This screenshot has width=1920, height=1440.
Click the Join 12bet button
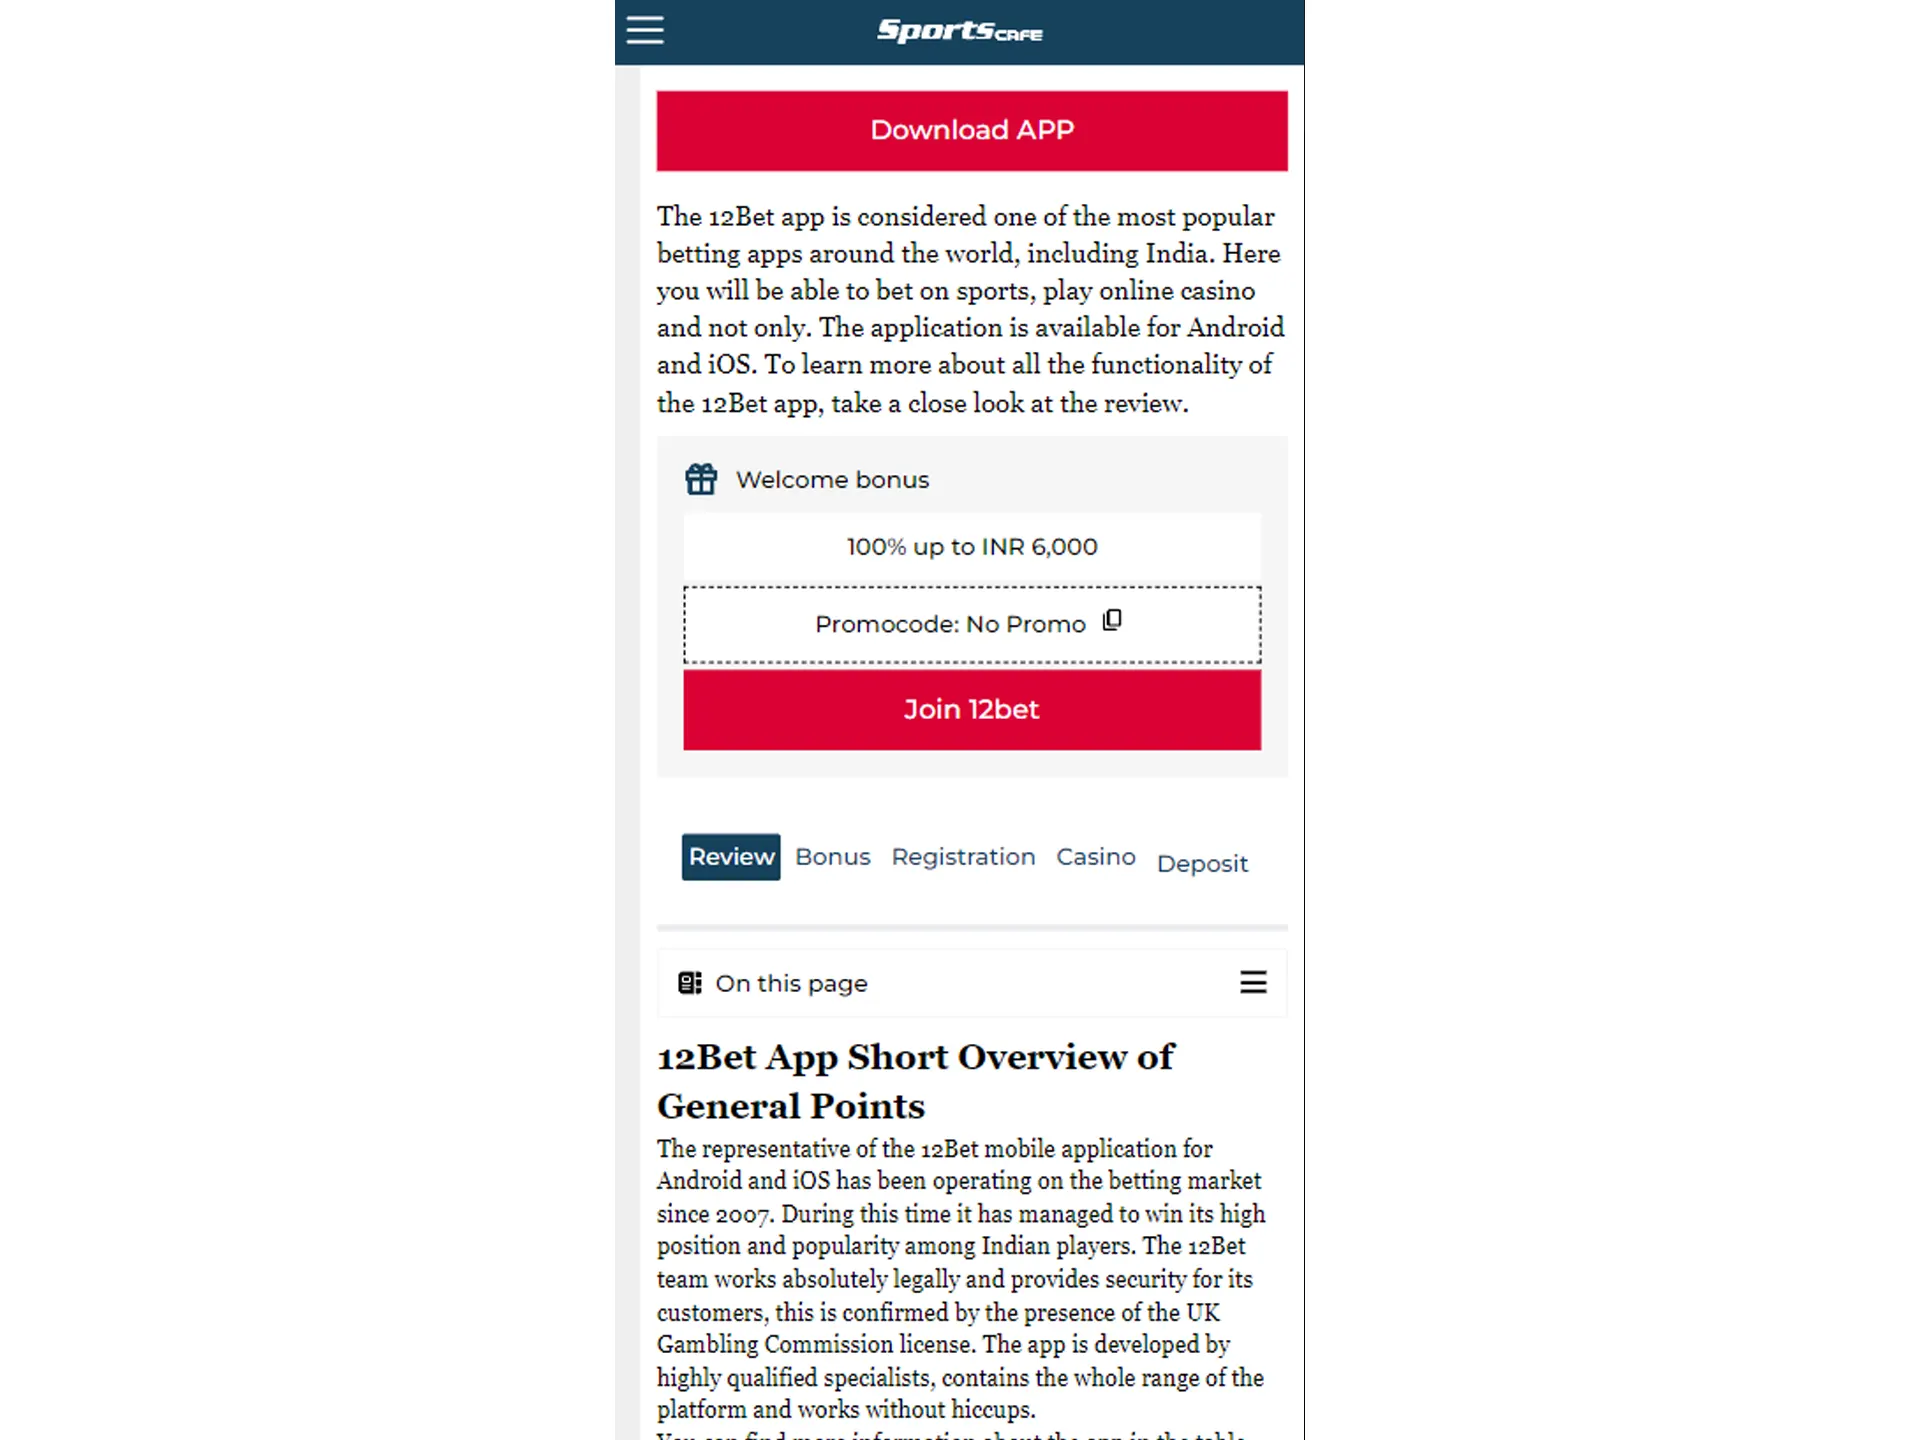click(972, 708)
